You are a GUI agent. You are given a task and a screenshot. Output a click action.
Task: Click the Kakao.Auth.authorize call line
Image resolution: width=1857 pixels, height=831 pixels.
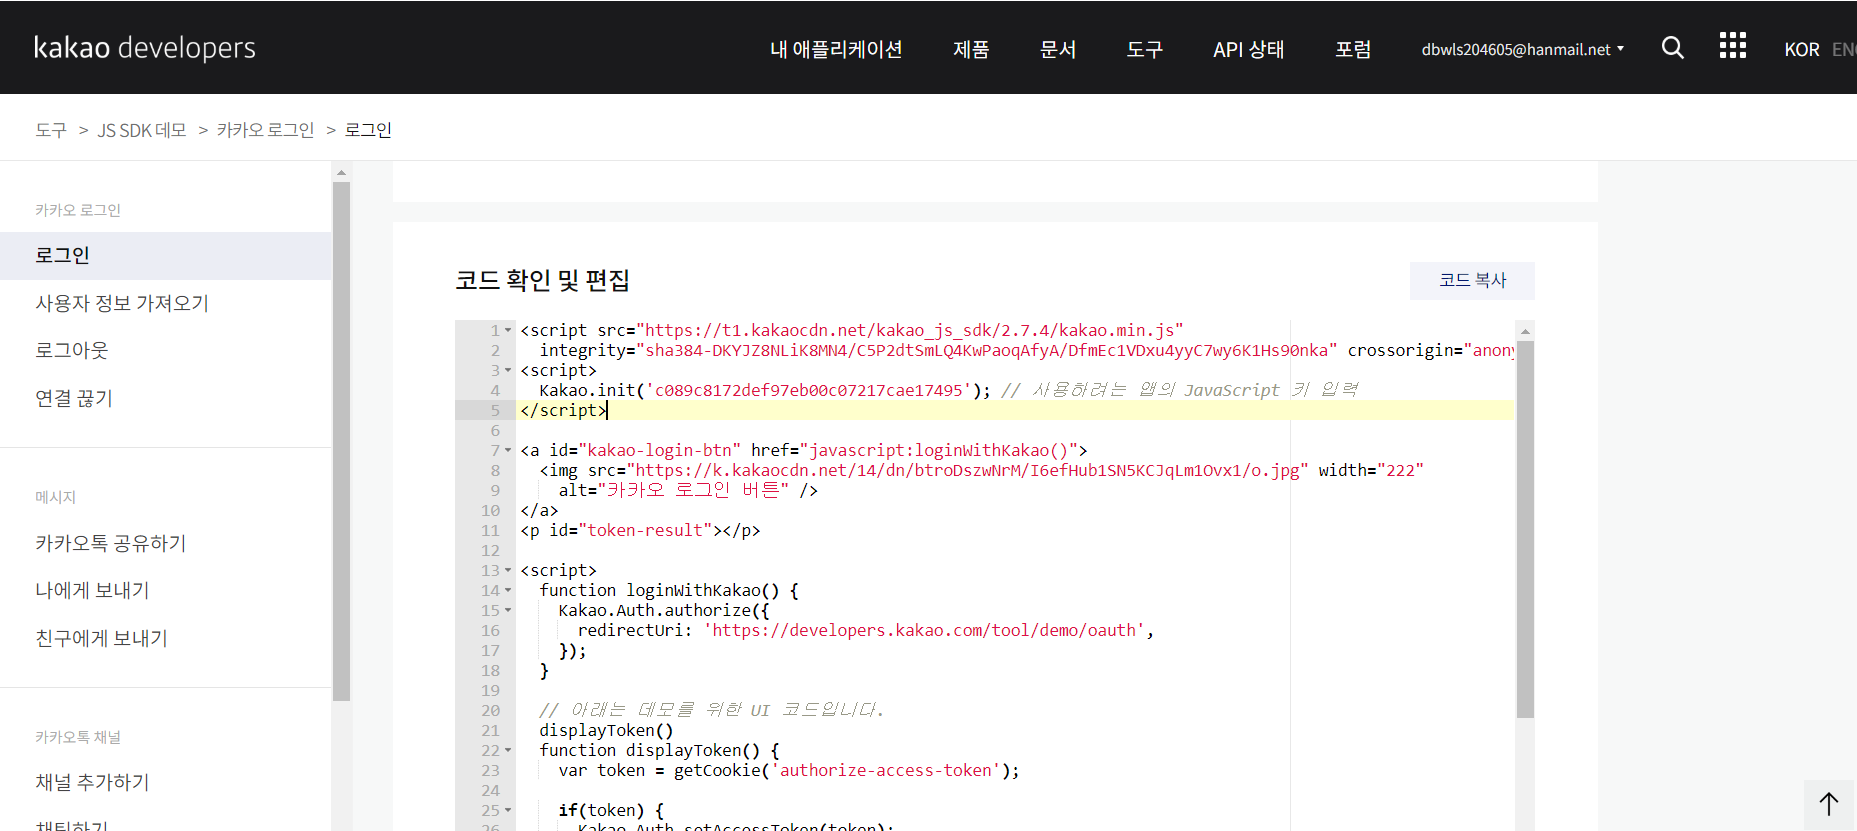664,610
